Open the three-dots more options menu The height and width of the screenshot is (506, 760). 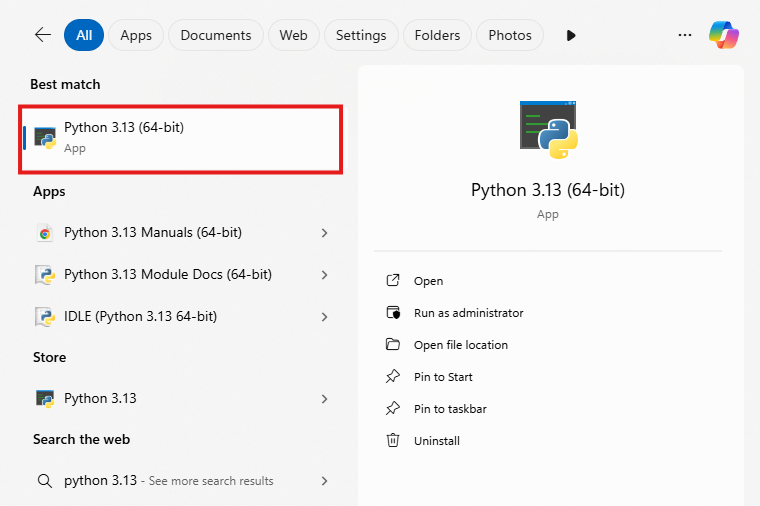point(685,35)
